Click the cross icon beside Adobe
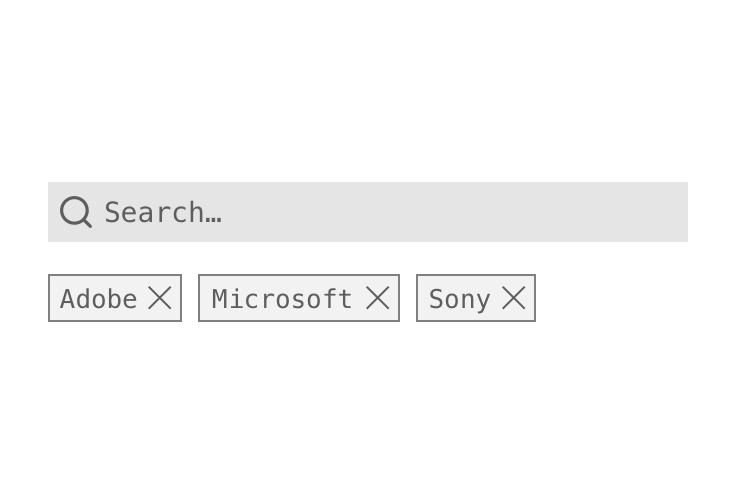The height and width of the screenshot is (500, 736). tap(160, 298)
